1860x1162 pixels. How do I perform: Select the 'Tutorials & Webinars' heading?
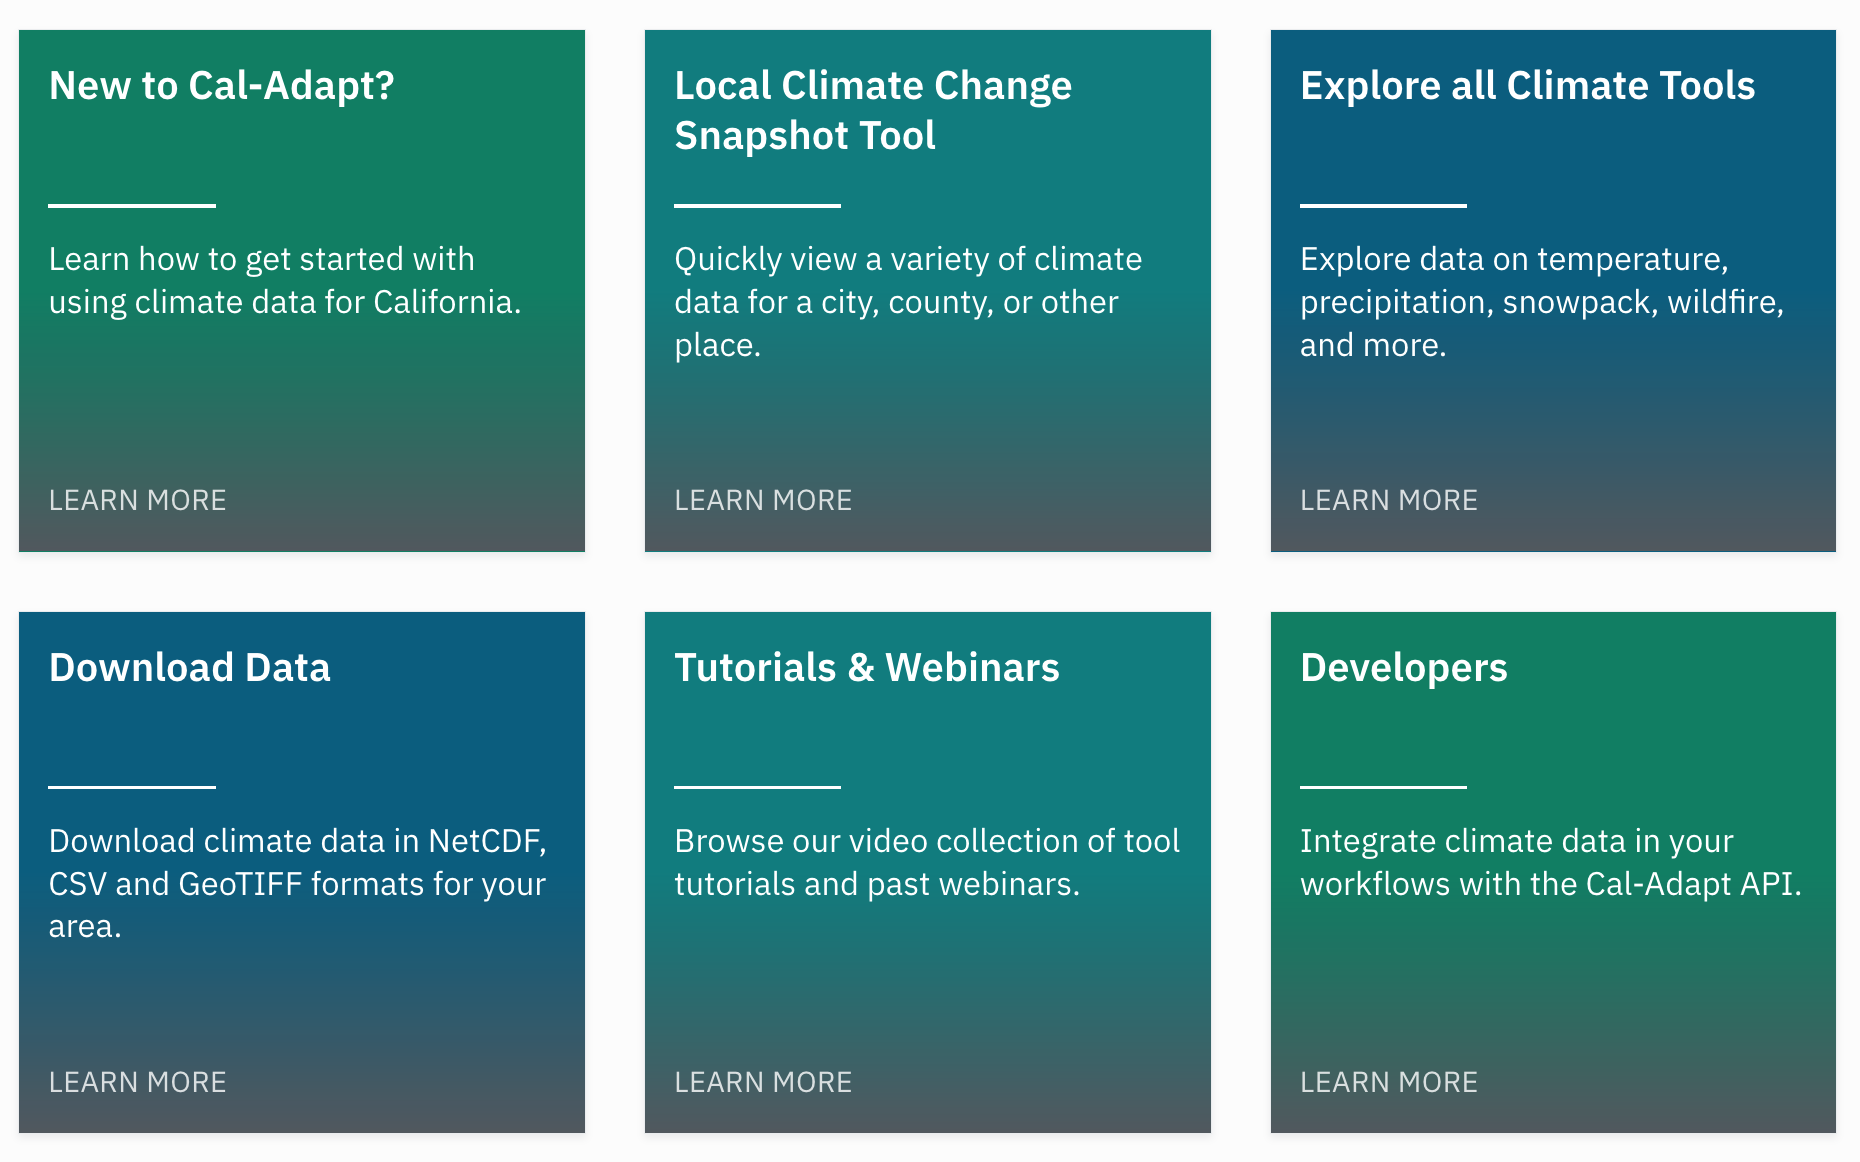point(867,668)
